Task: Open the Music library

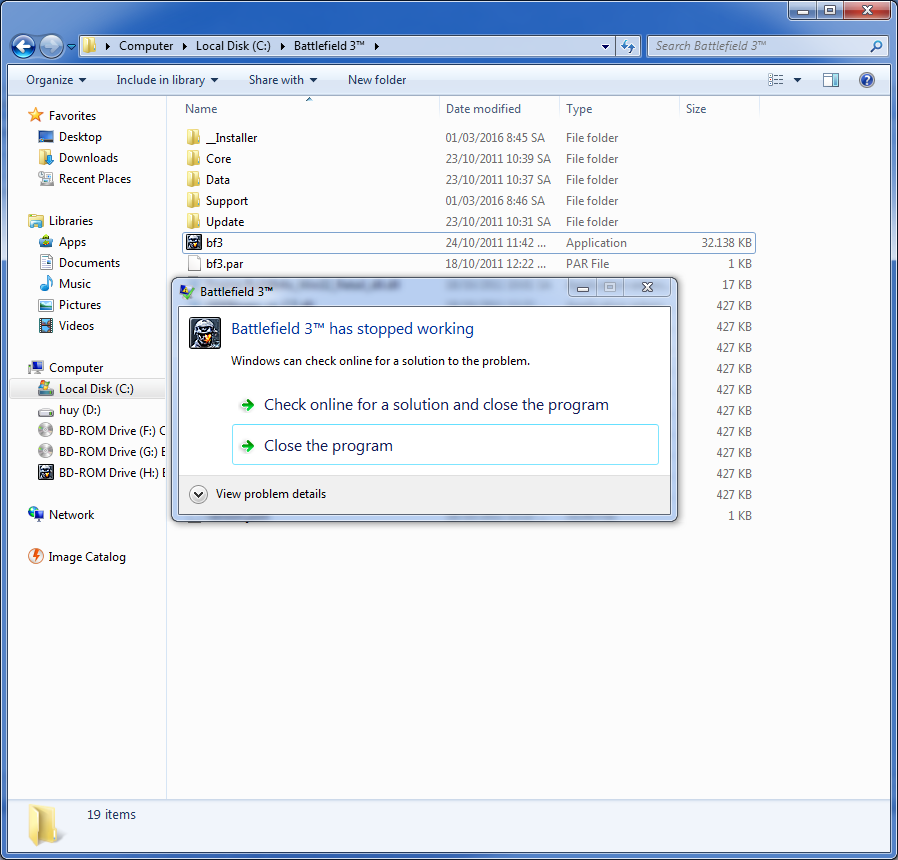Action: tap(74, 284)
